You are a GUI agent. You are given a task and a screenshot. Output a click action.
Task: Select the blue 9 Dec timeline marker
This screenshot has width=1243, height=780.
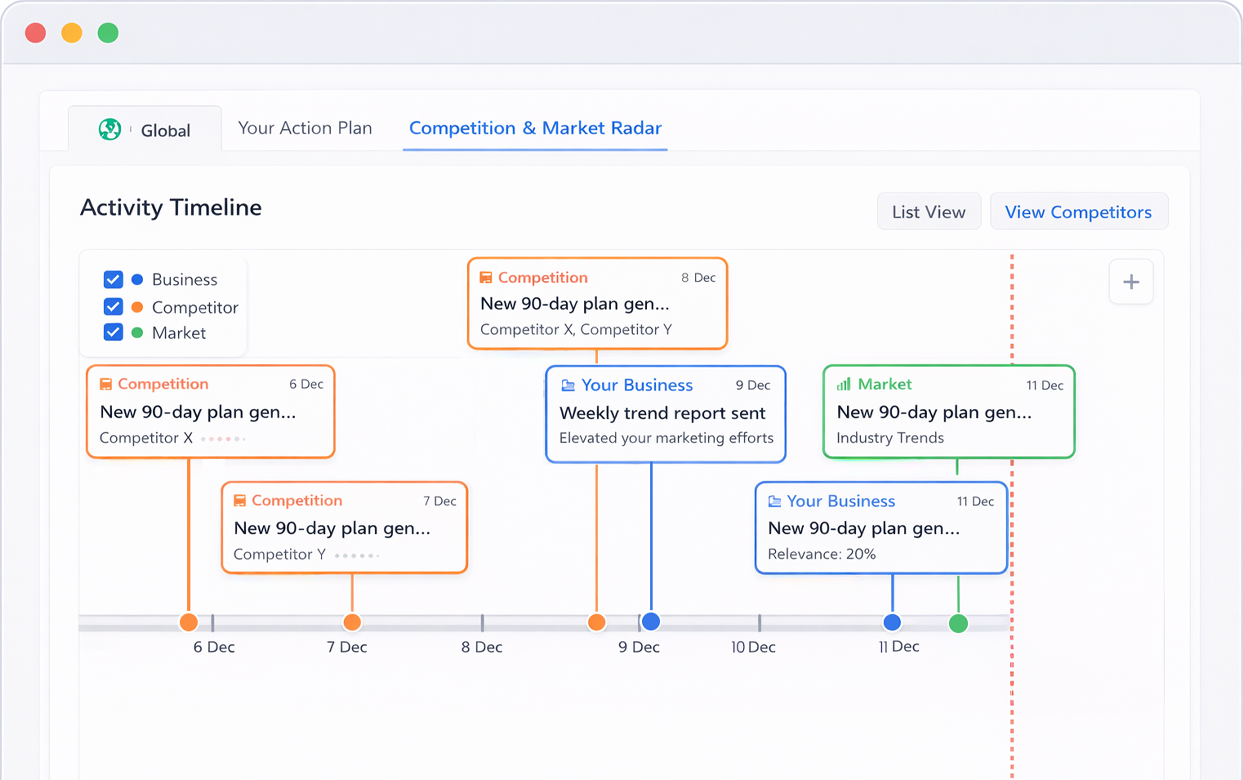click(x=651, y=621)
